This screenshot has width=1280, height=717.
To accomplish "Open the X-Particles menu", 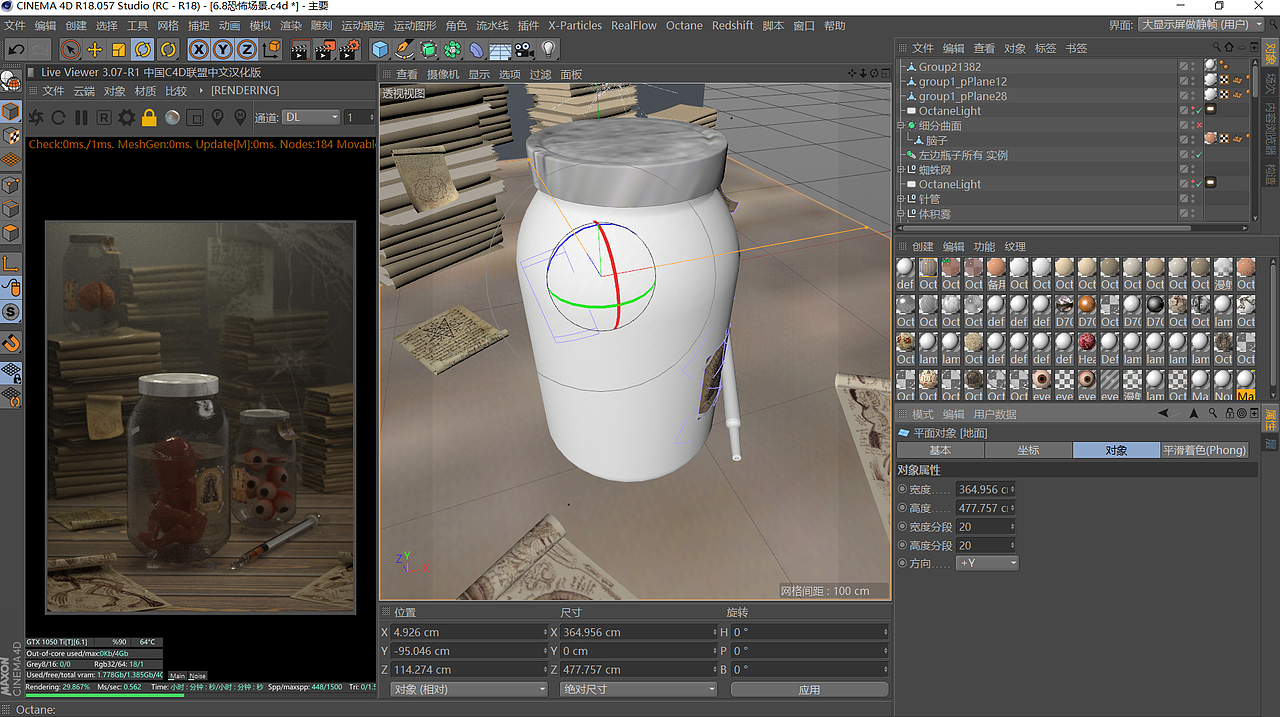I will pyautogui.click(x=575, y=26).
